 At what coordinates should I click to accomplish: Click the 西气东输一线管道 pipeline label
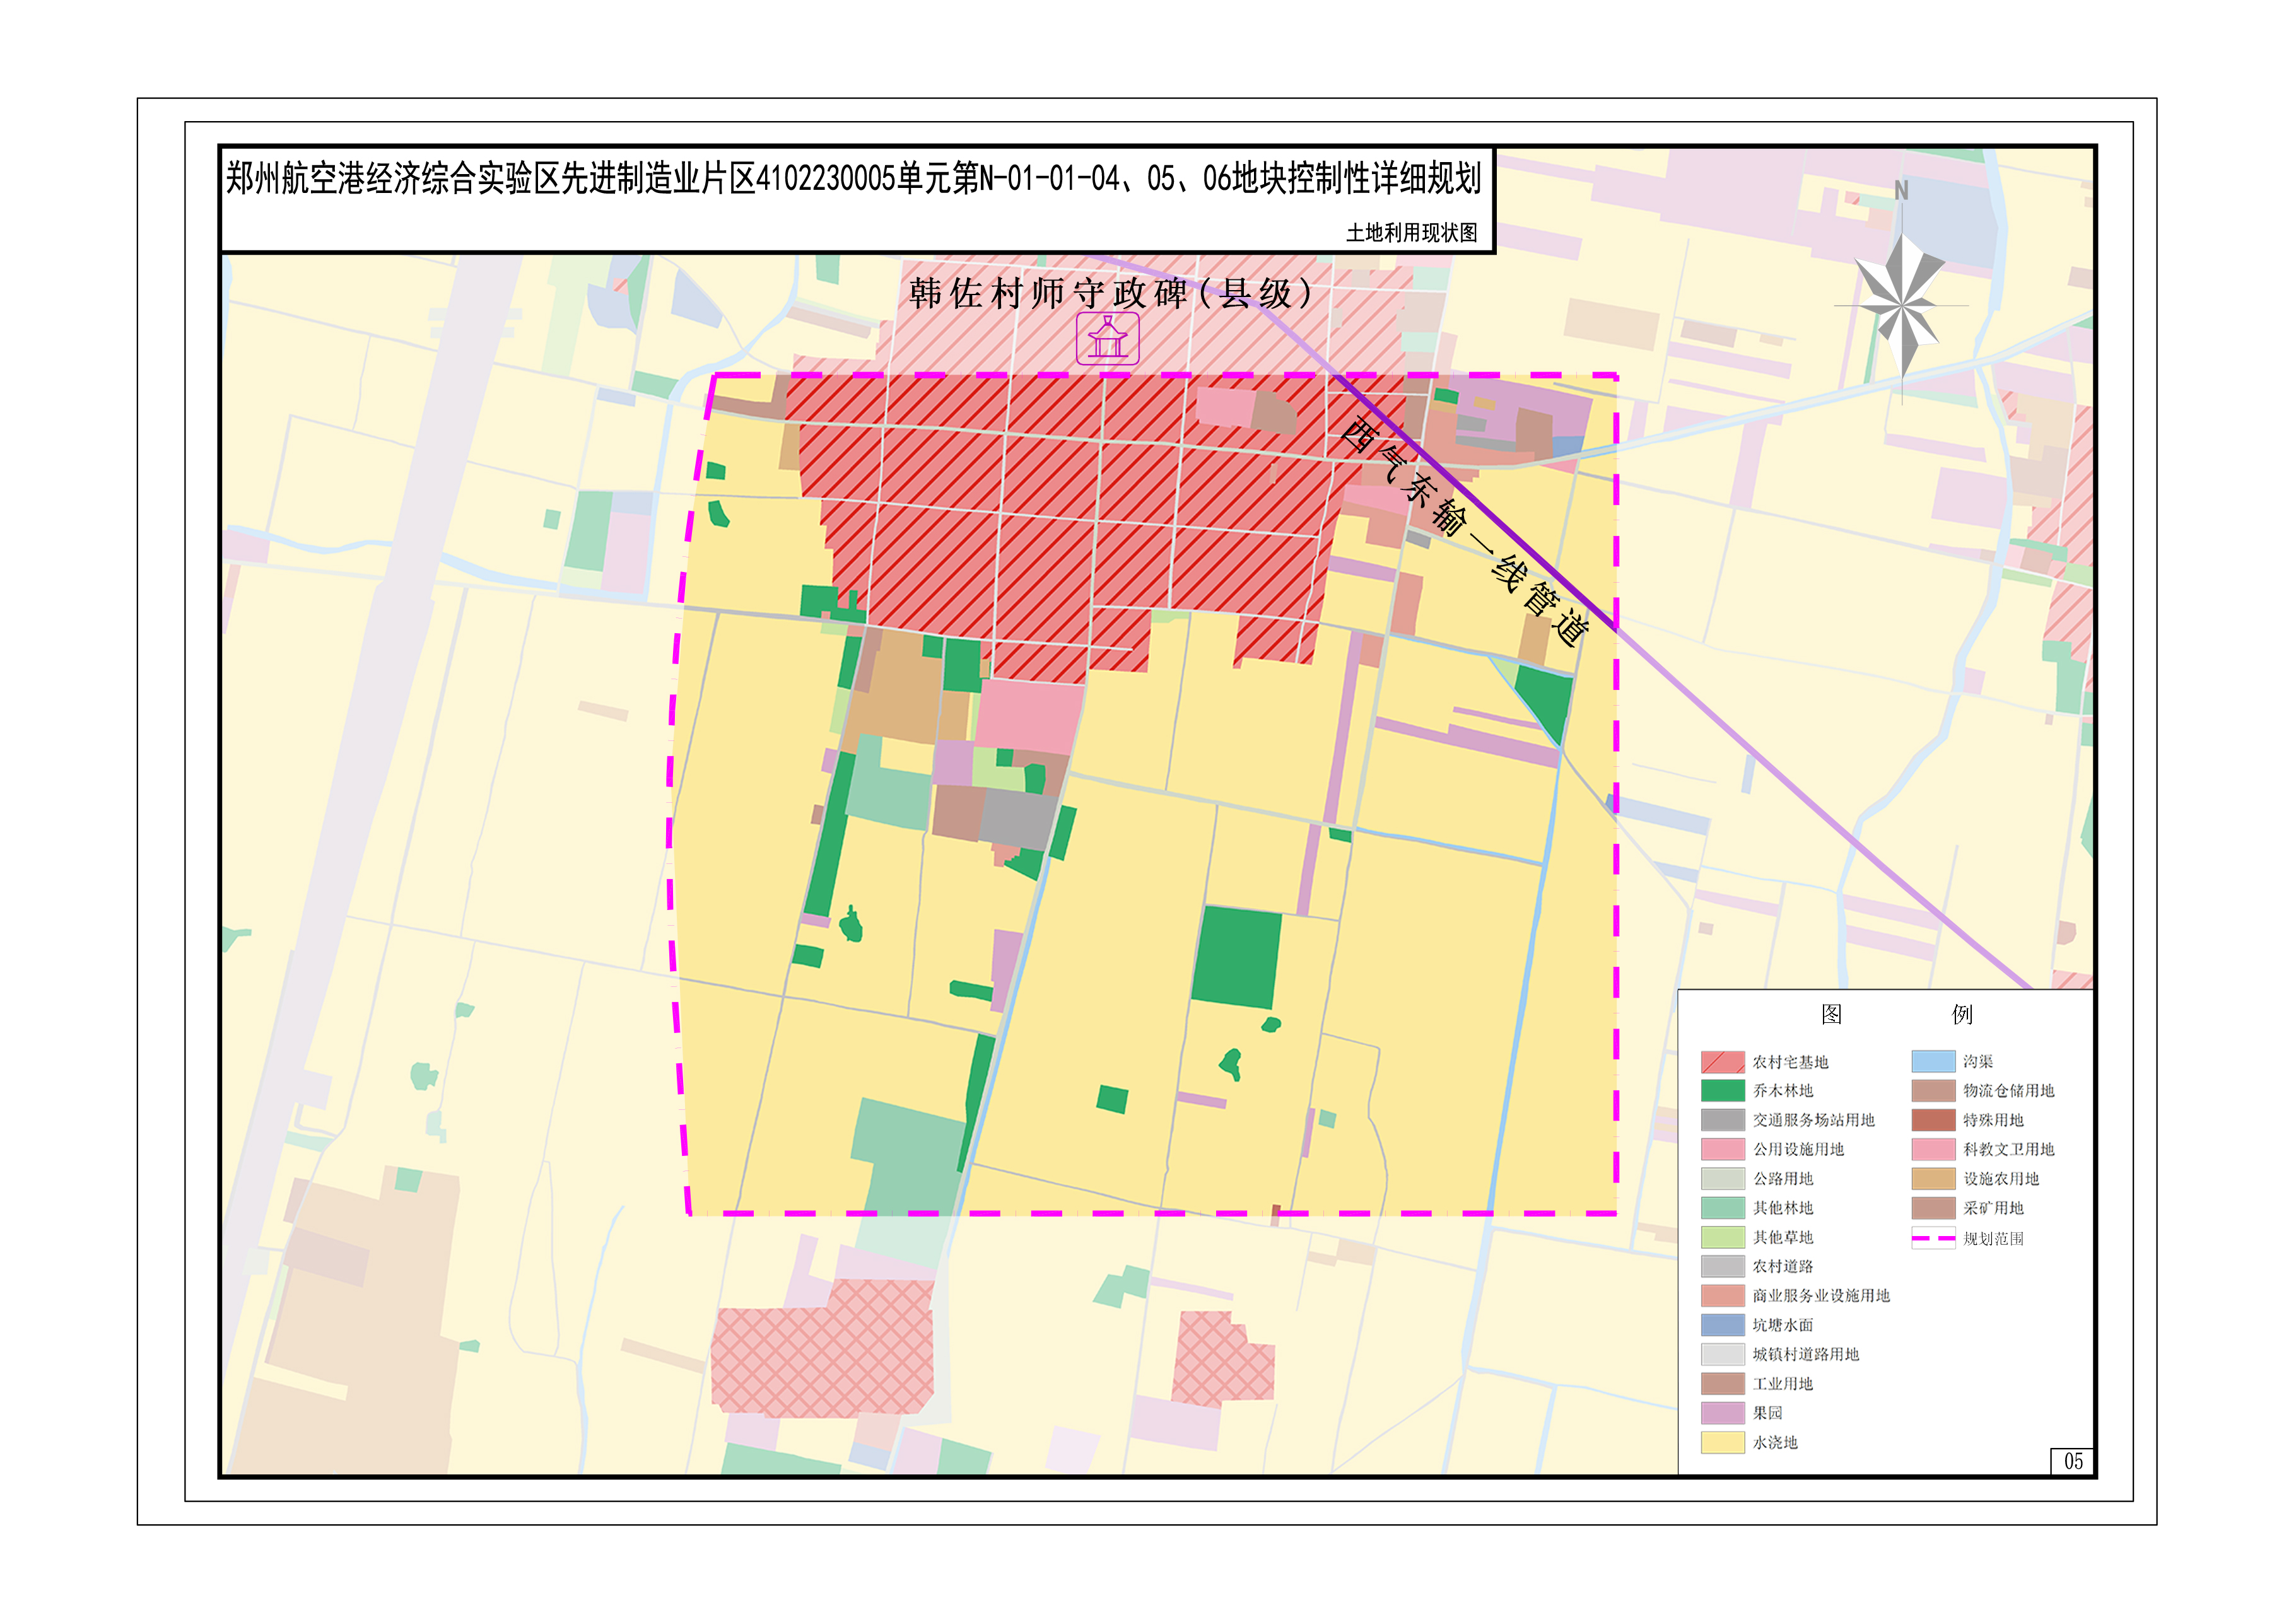click(x=1465, y=531)
